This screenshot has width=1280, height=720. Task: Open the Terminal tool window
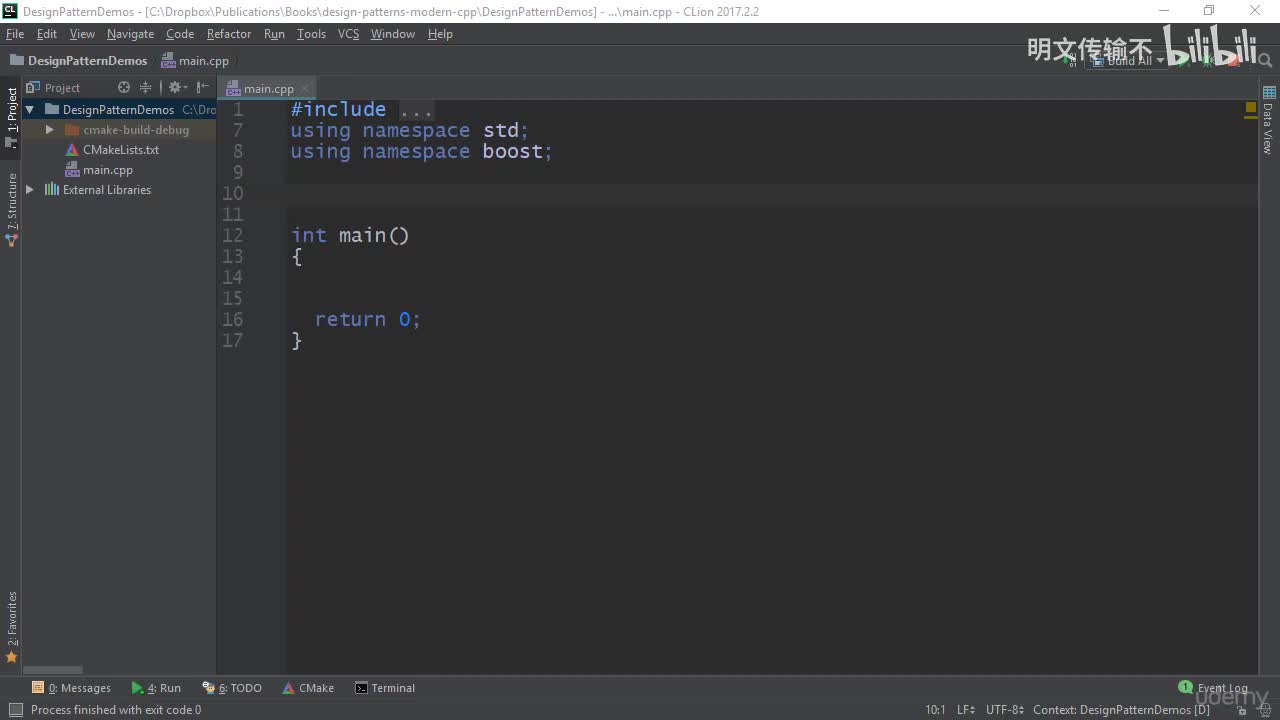pos(385,688)
